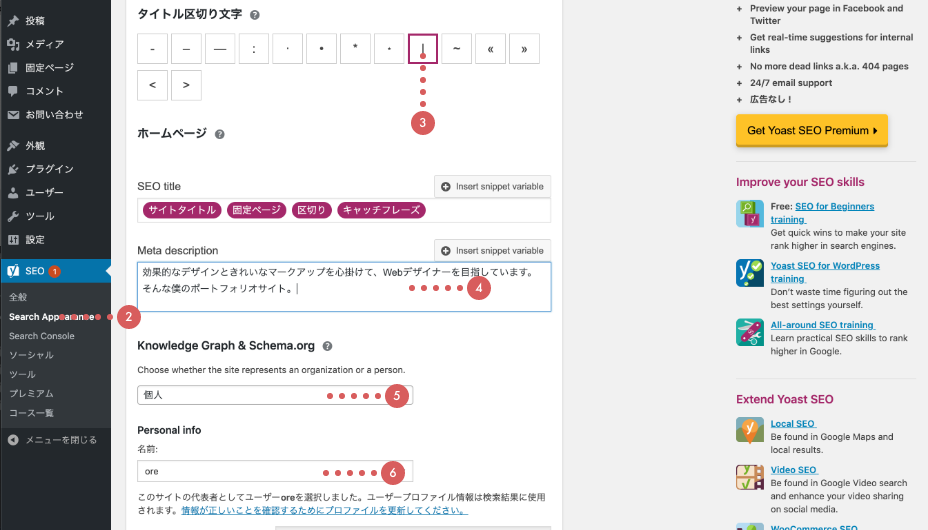The height and width of the screenshot is (530, 928).
Task: Click the プラグイン plugin icon
Action: pyautogui.click(x=14, y=169)
